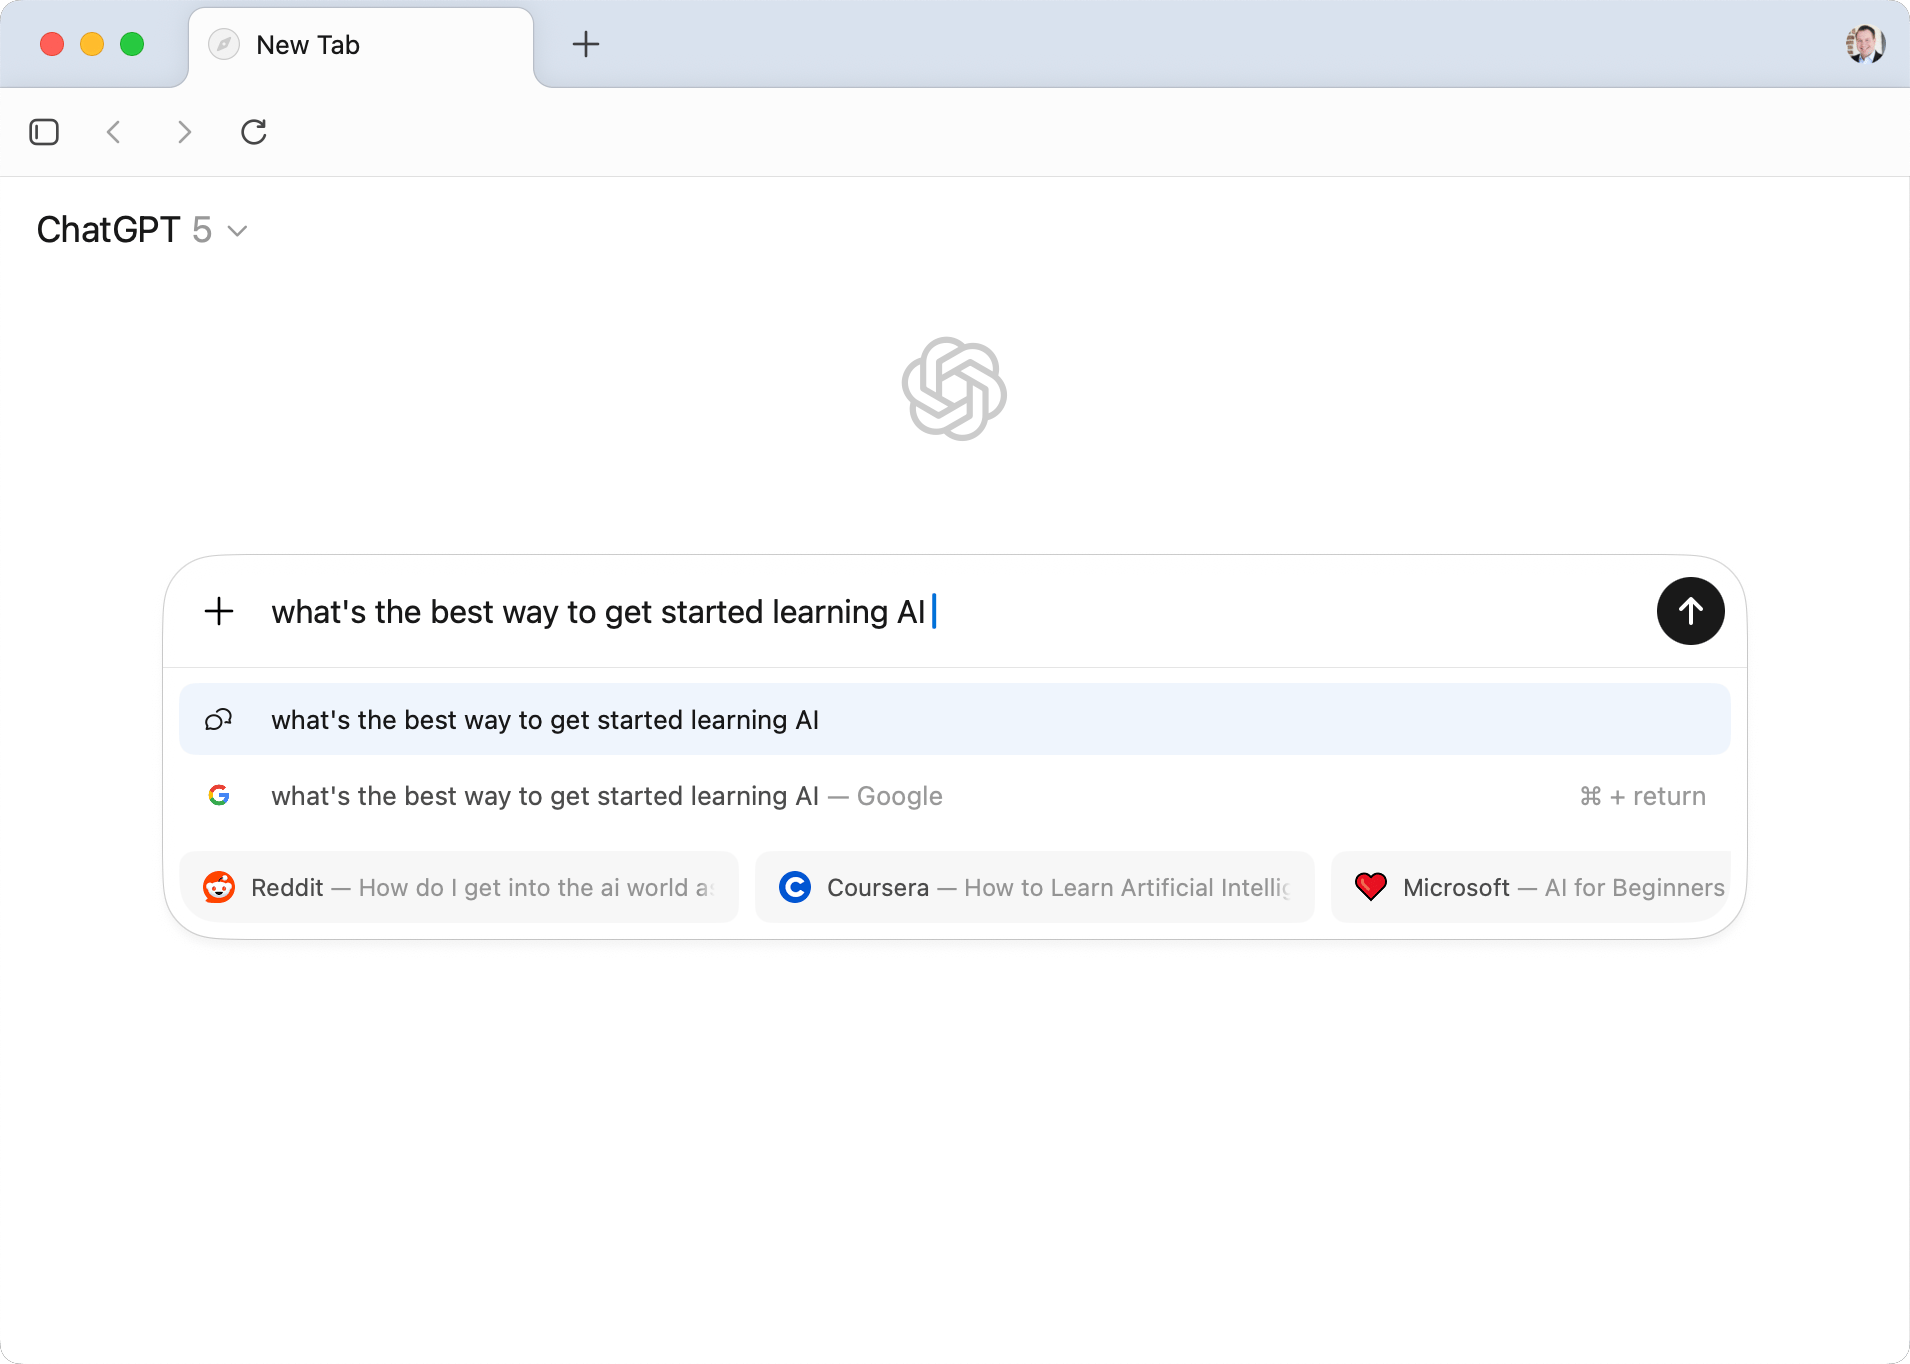Minimize the window with yellow button

pos(92,44)
